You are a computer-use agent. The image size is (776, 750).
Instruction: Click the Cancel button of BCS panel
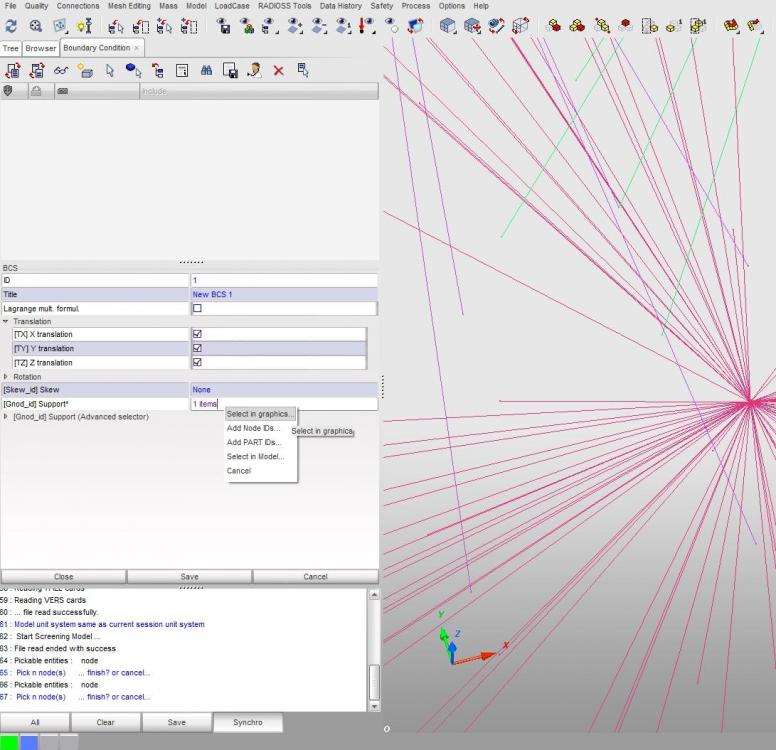[x=315, y=577]
